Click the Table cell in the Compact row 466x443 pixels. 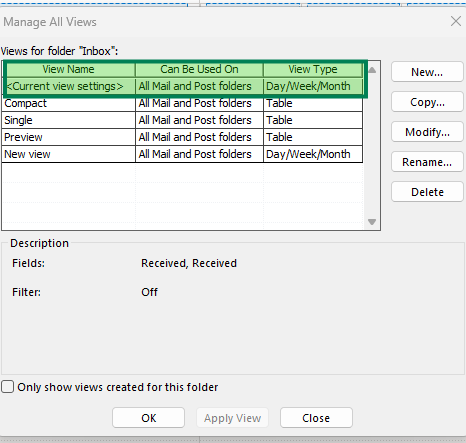tap(313, 103)
